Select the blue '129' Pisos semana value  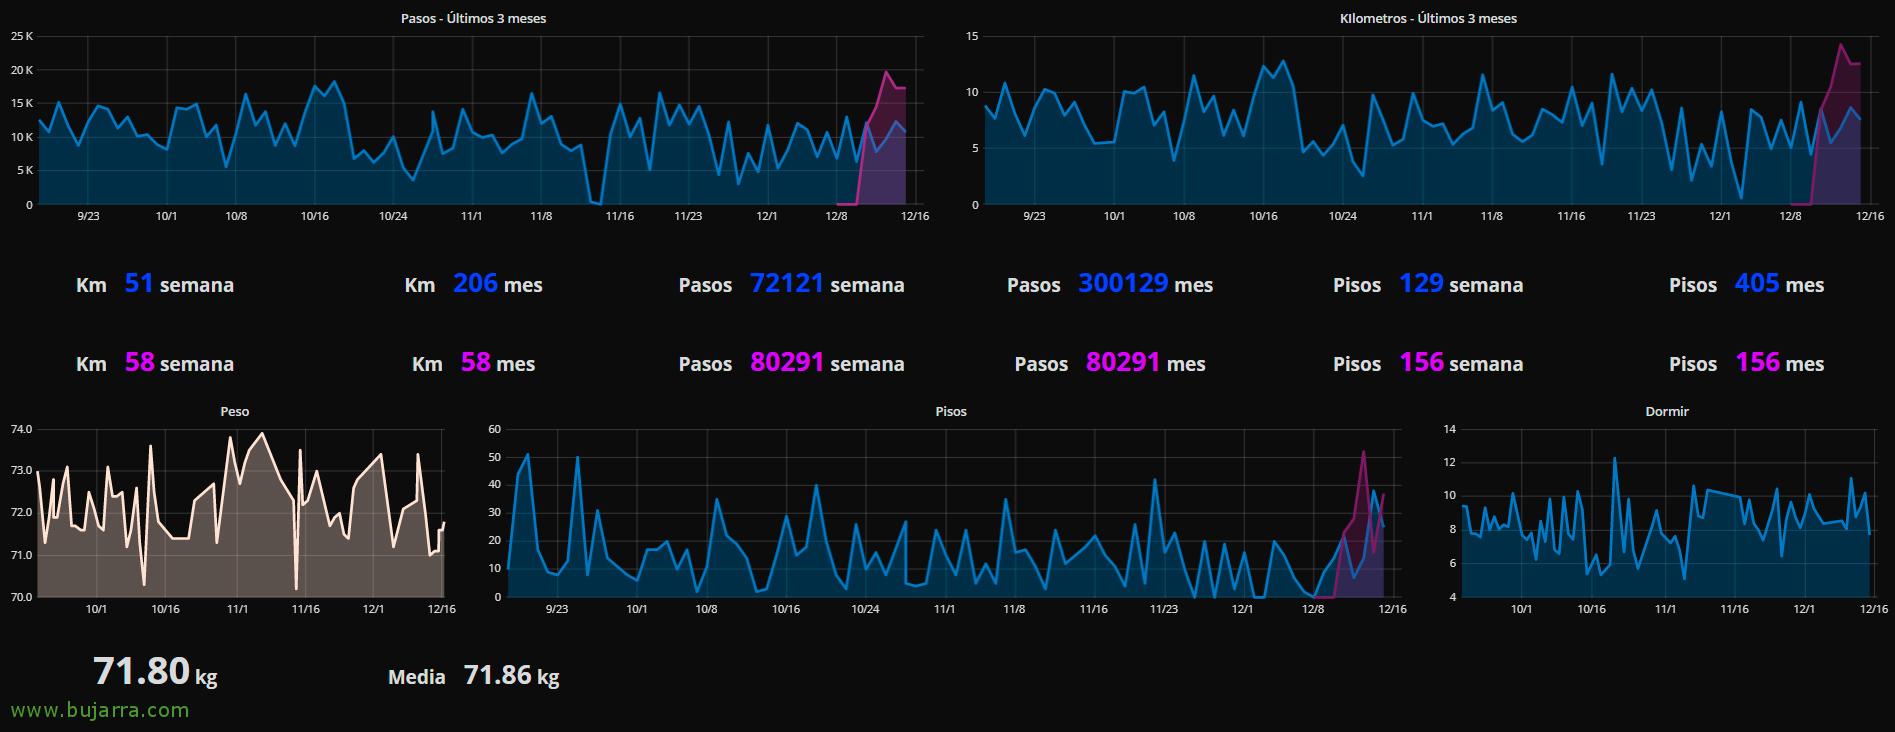coord(1421,284)
